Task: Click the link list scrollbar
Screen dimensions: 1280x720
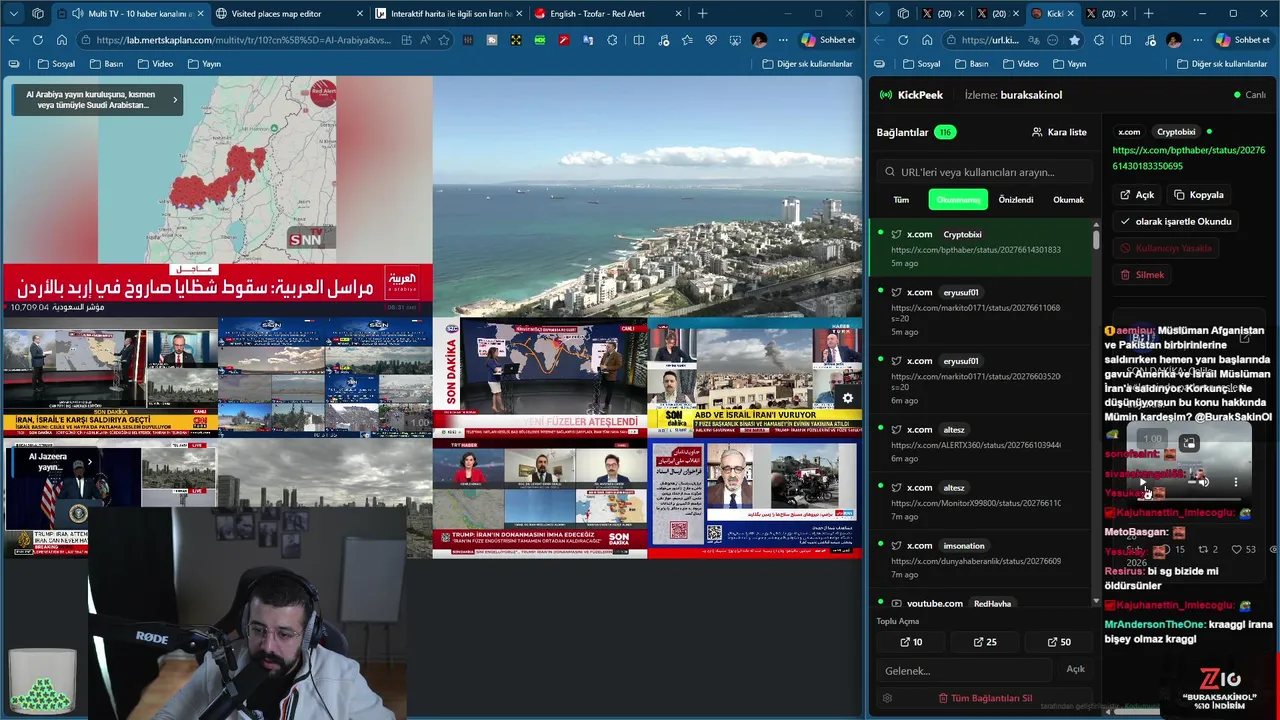Action: (x=1096, y=240)
